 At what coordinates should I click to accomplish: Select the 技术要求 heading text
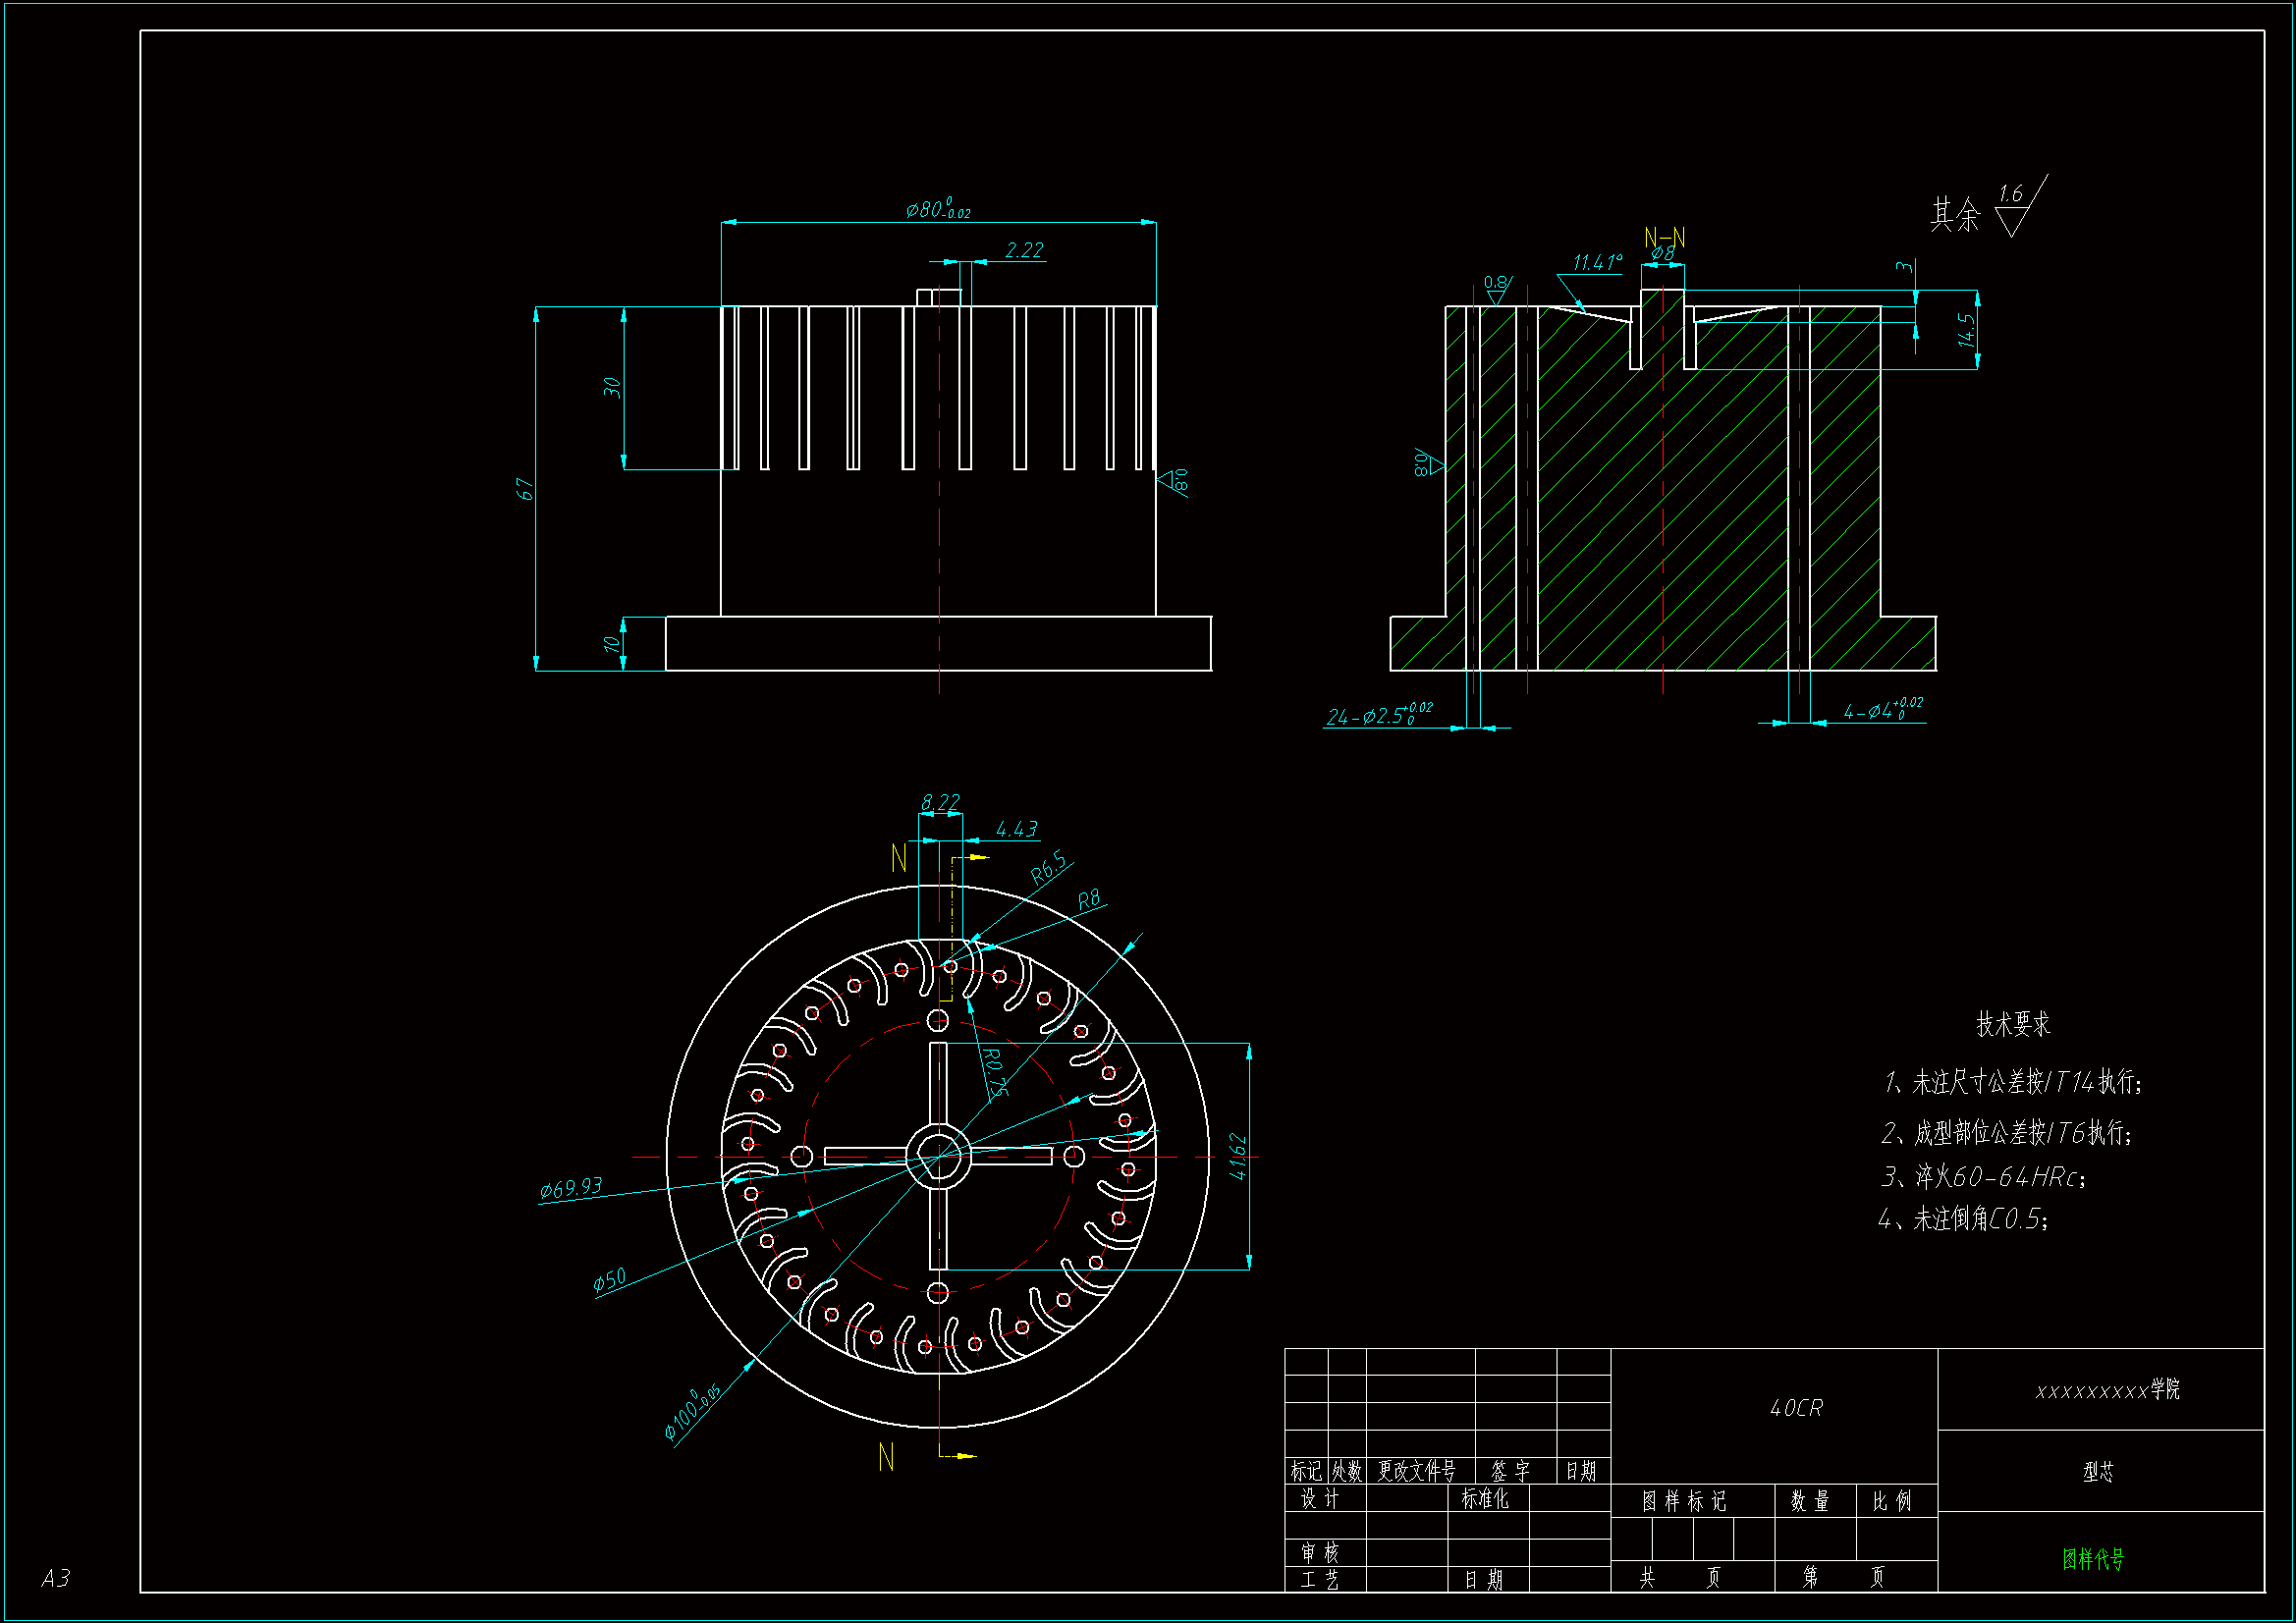point(2012,1024)
